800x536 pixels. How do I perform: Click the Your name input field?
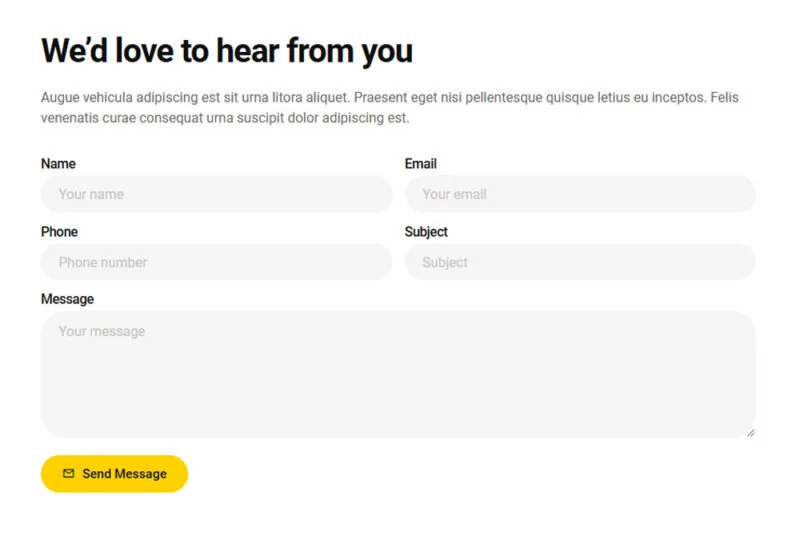tap(216, 194)
